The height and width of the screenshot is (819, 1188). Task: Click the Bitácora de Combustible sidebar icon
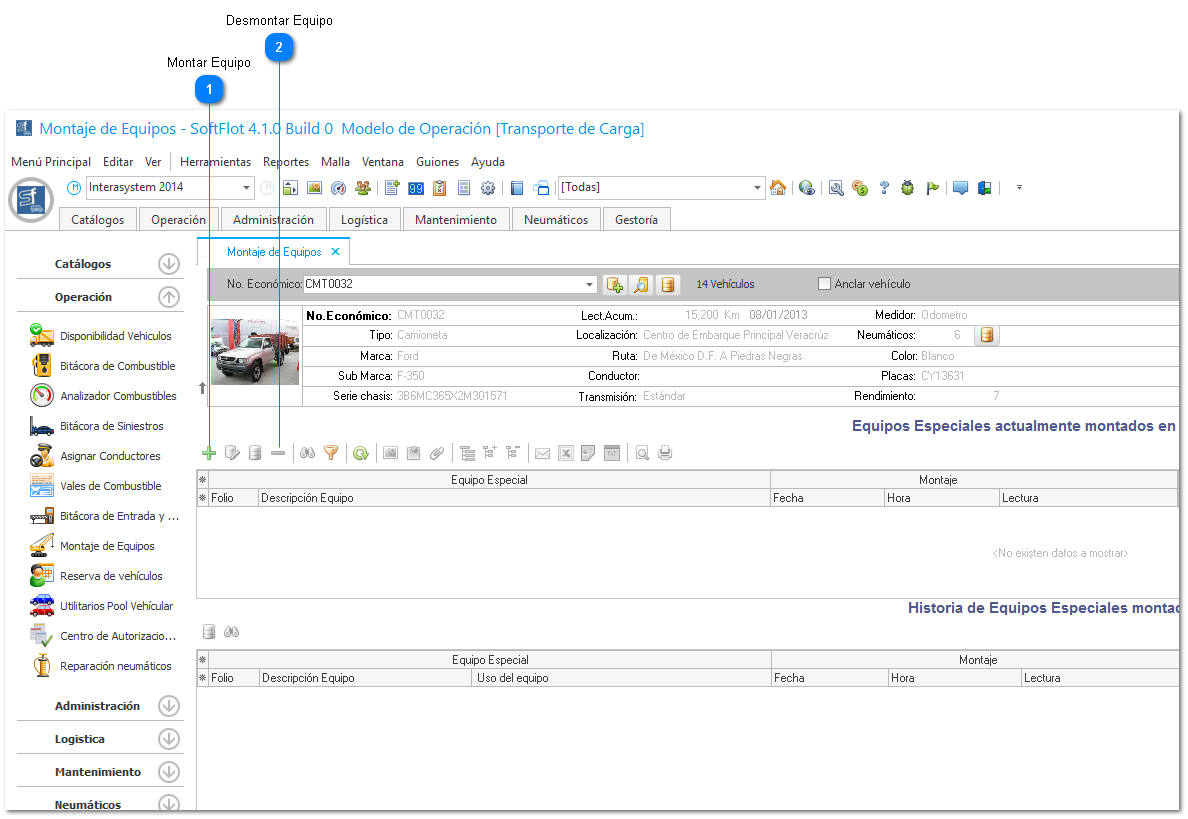click(x=42, y=366)
